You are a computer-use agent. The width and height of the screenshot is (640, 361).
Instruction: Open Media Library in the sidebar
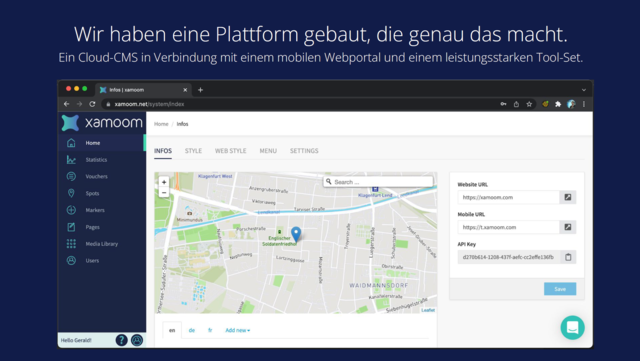(102, 243)
